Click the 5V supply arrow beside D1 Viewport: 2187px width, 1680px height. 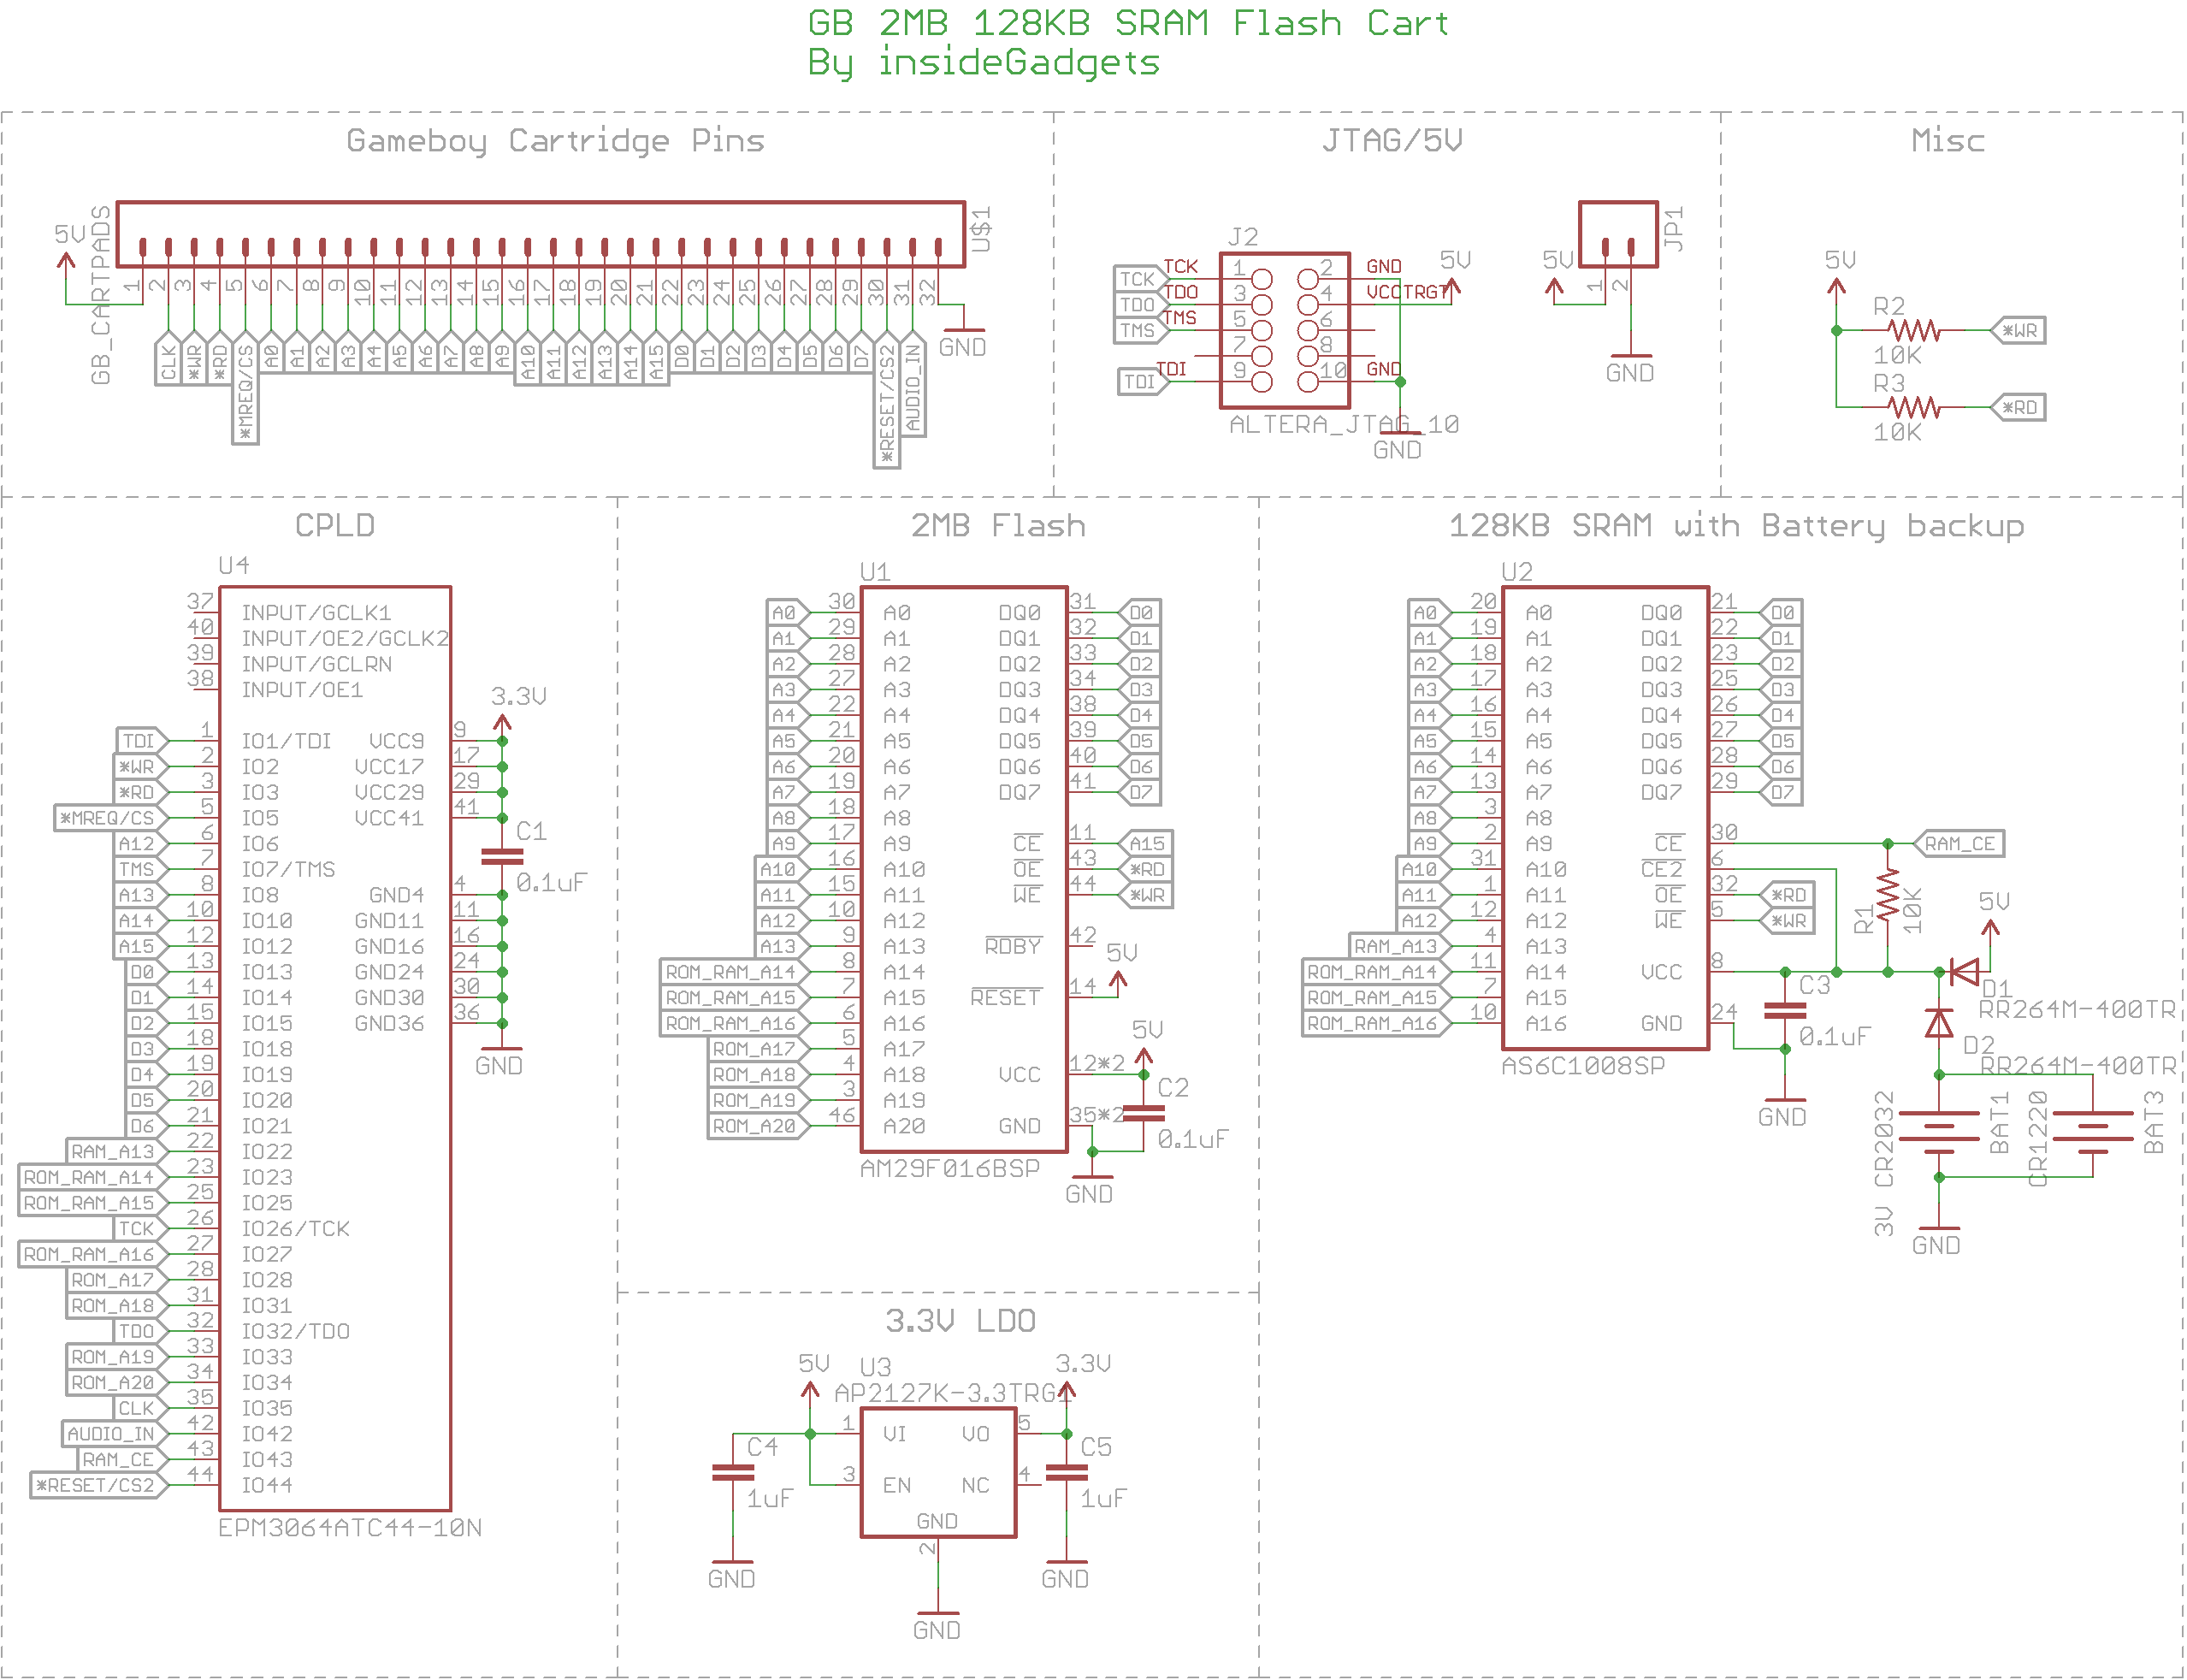pos(1990,927)
